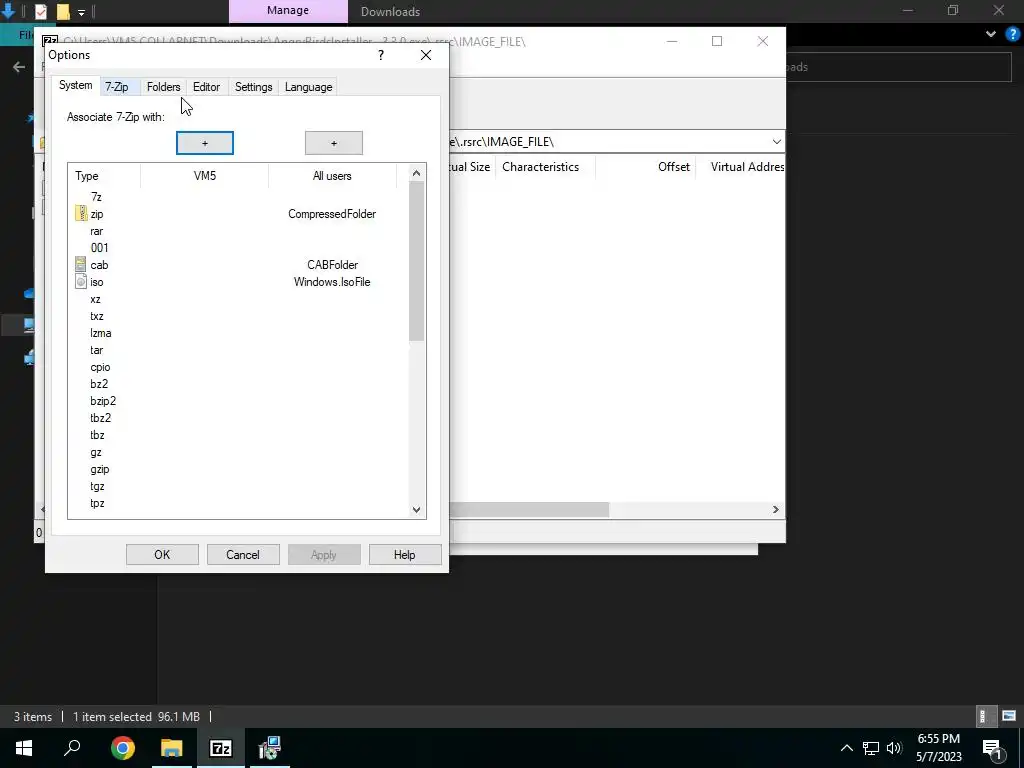Confirm with the OK button
The width and height of the screenshot is (1024, 768).
coord(162,554)
